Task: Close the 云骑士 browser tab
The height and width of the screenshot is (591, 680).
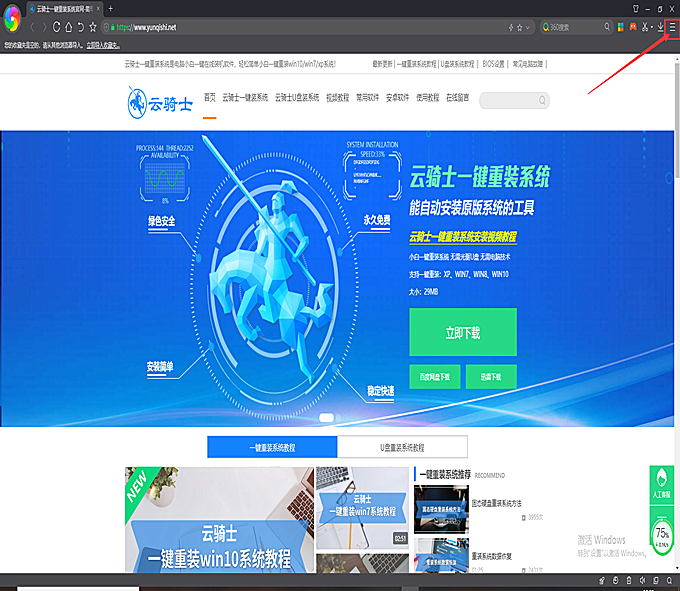Action: (x=98, y=8)
